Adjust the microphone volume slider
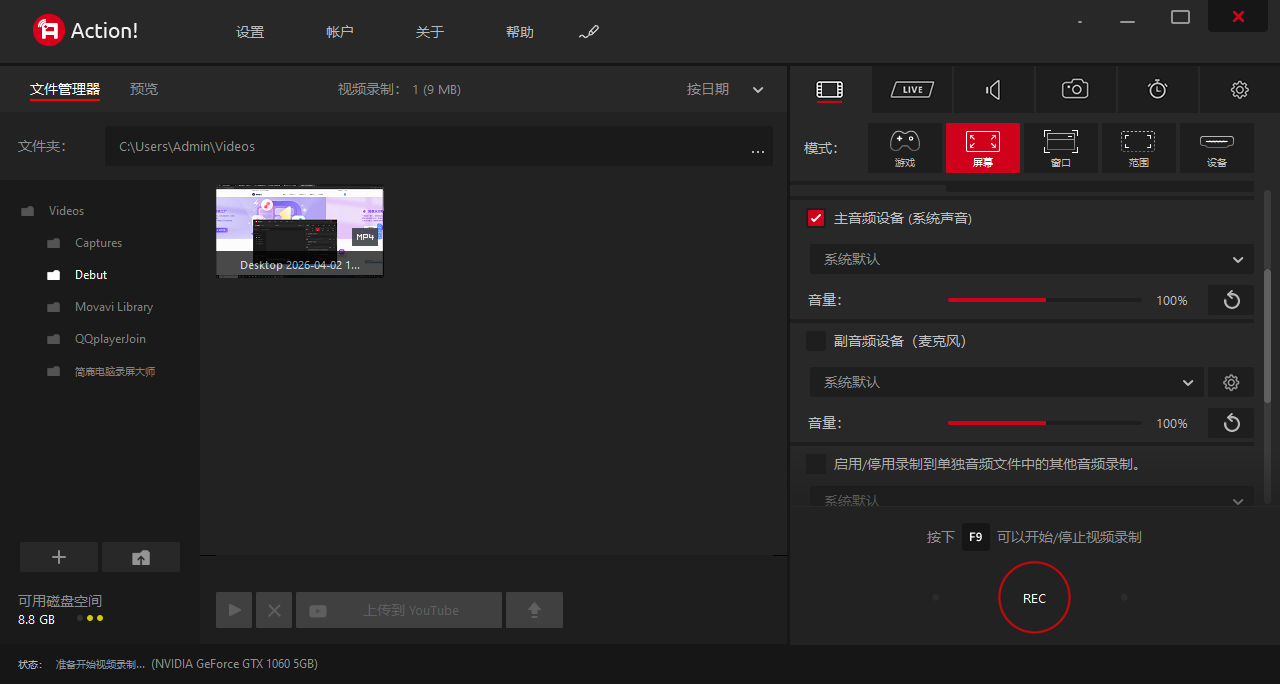 1044,423
